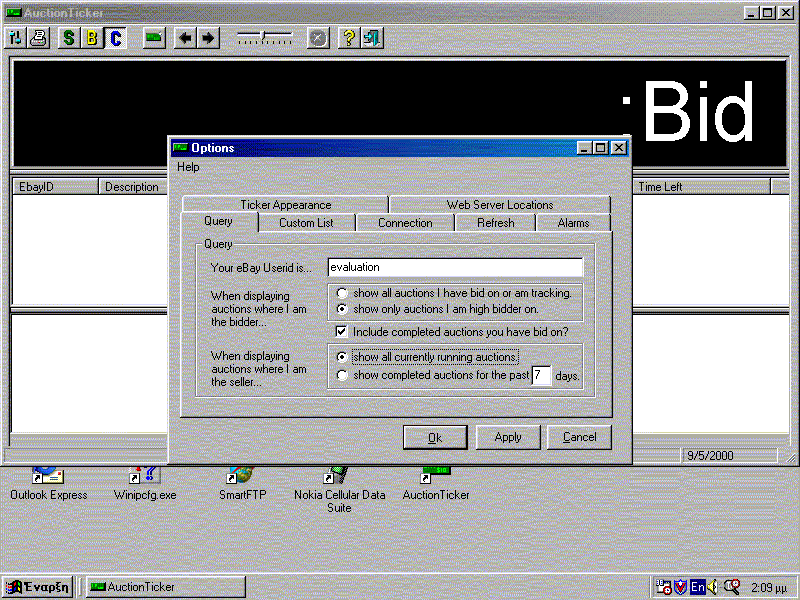The image size is (800, 600).
Task: Click the Cancel button
Action: pyautogui.click(x=579, y=437)
